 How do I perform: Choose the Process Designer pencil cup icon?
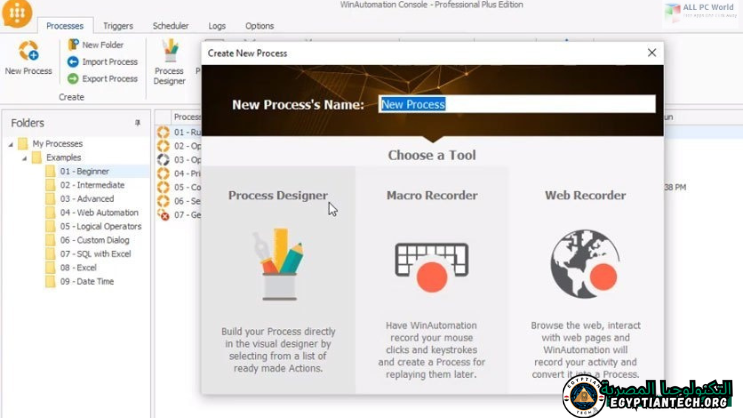pyautogui.click(x=278, y=264)
